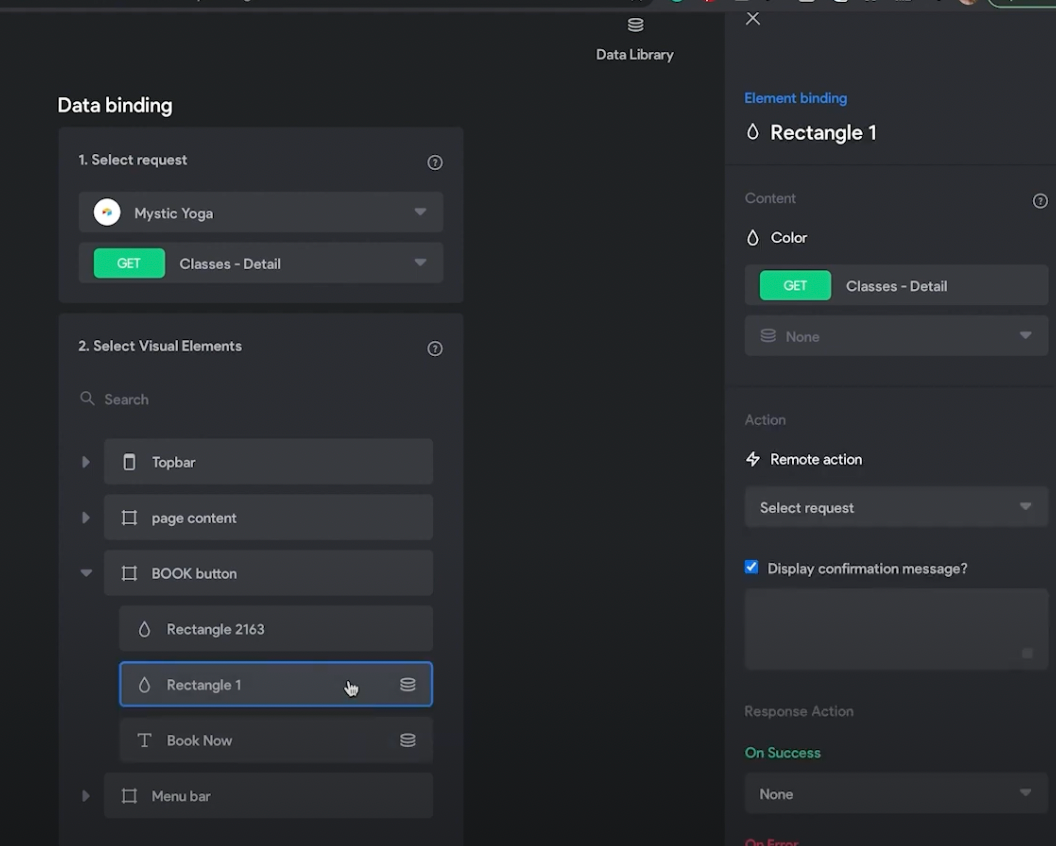Click the On Success label
1056x846 pixels.
[x=783, y=752]
